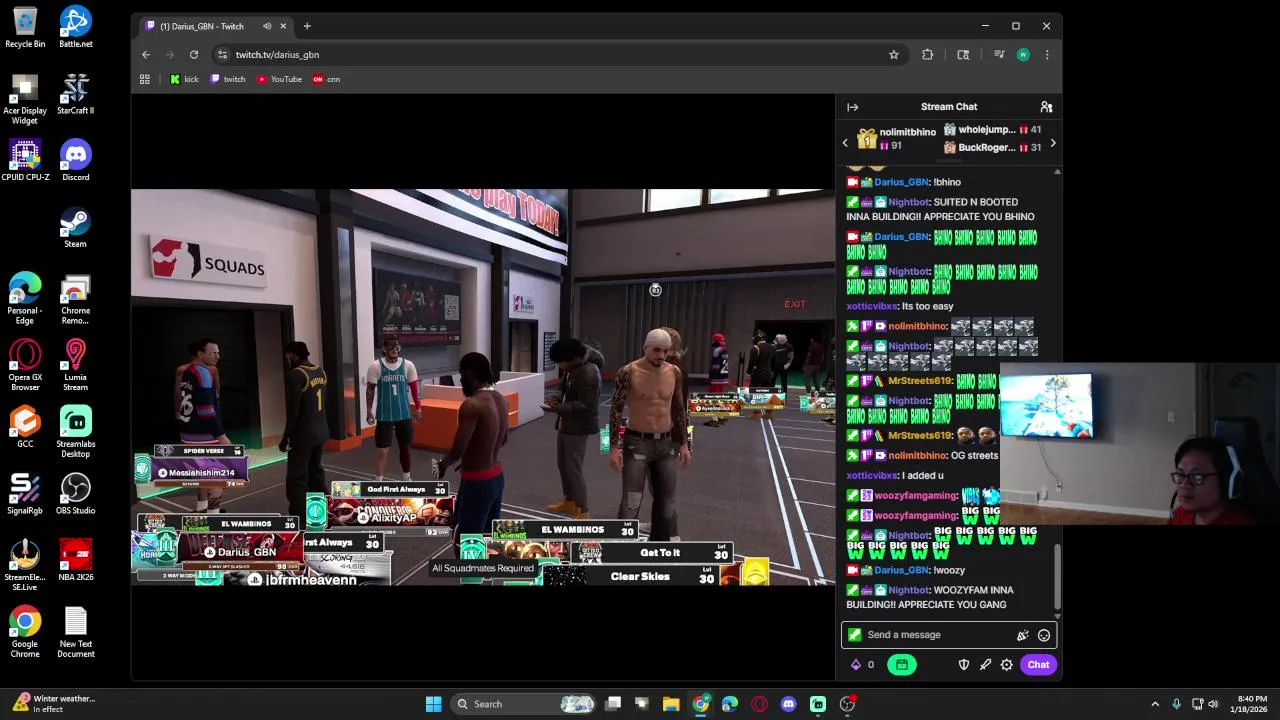Open the Chrome extensions puzzle icon
This screenshot has width=1280, height=720.
[x=927, y=55]
